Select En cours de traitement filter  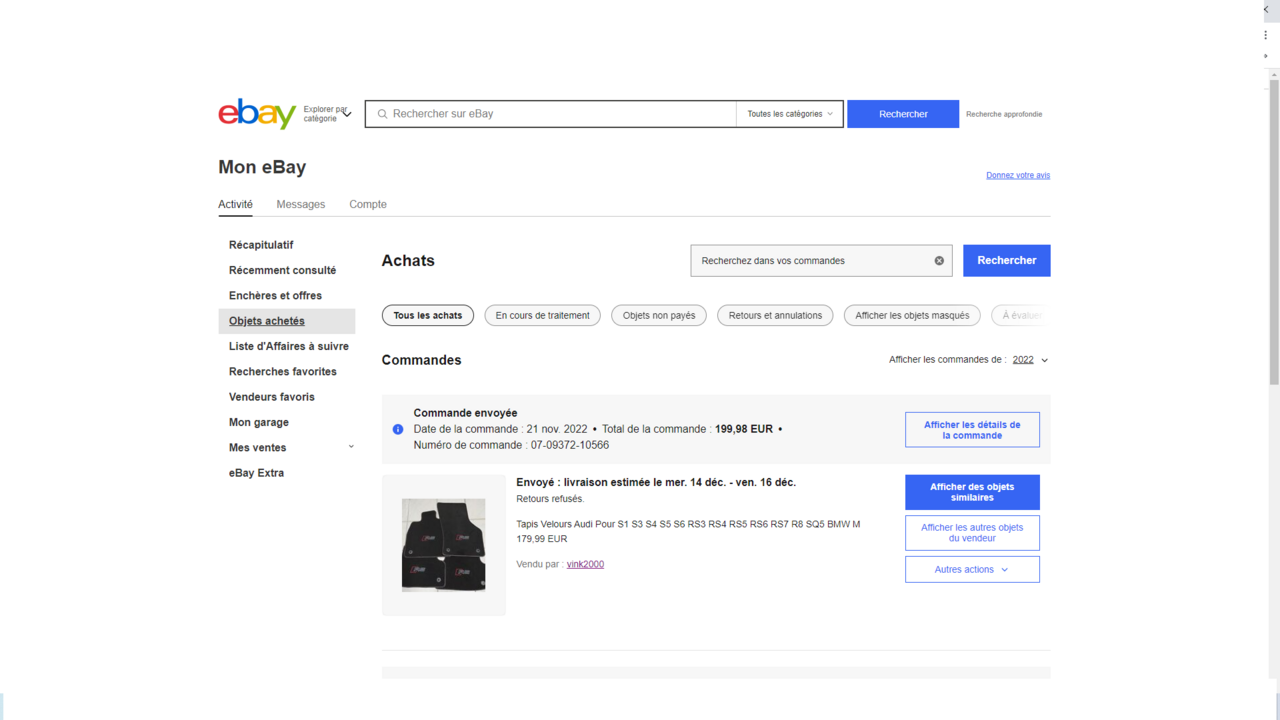542,316
